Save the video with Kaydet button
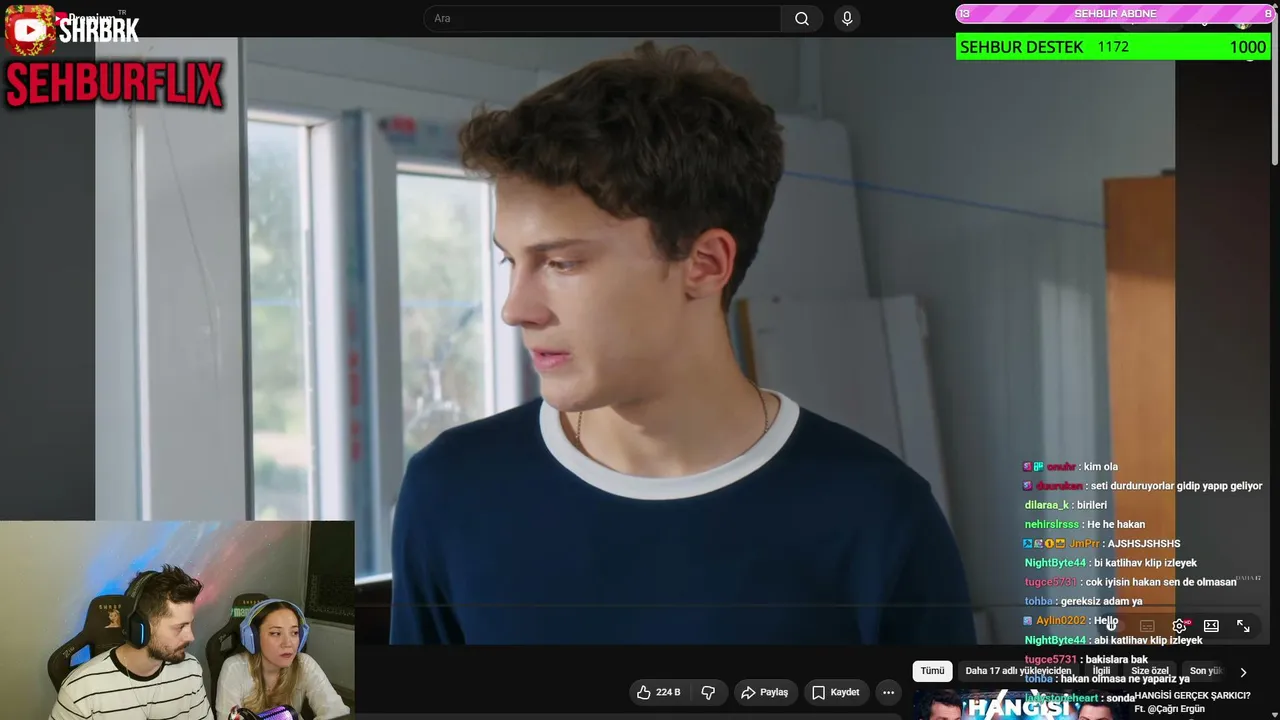This screenshot has width=1280, height=720. point(835,692)
